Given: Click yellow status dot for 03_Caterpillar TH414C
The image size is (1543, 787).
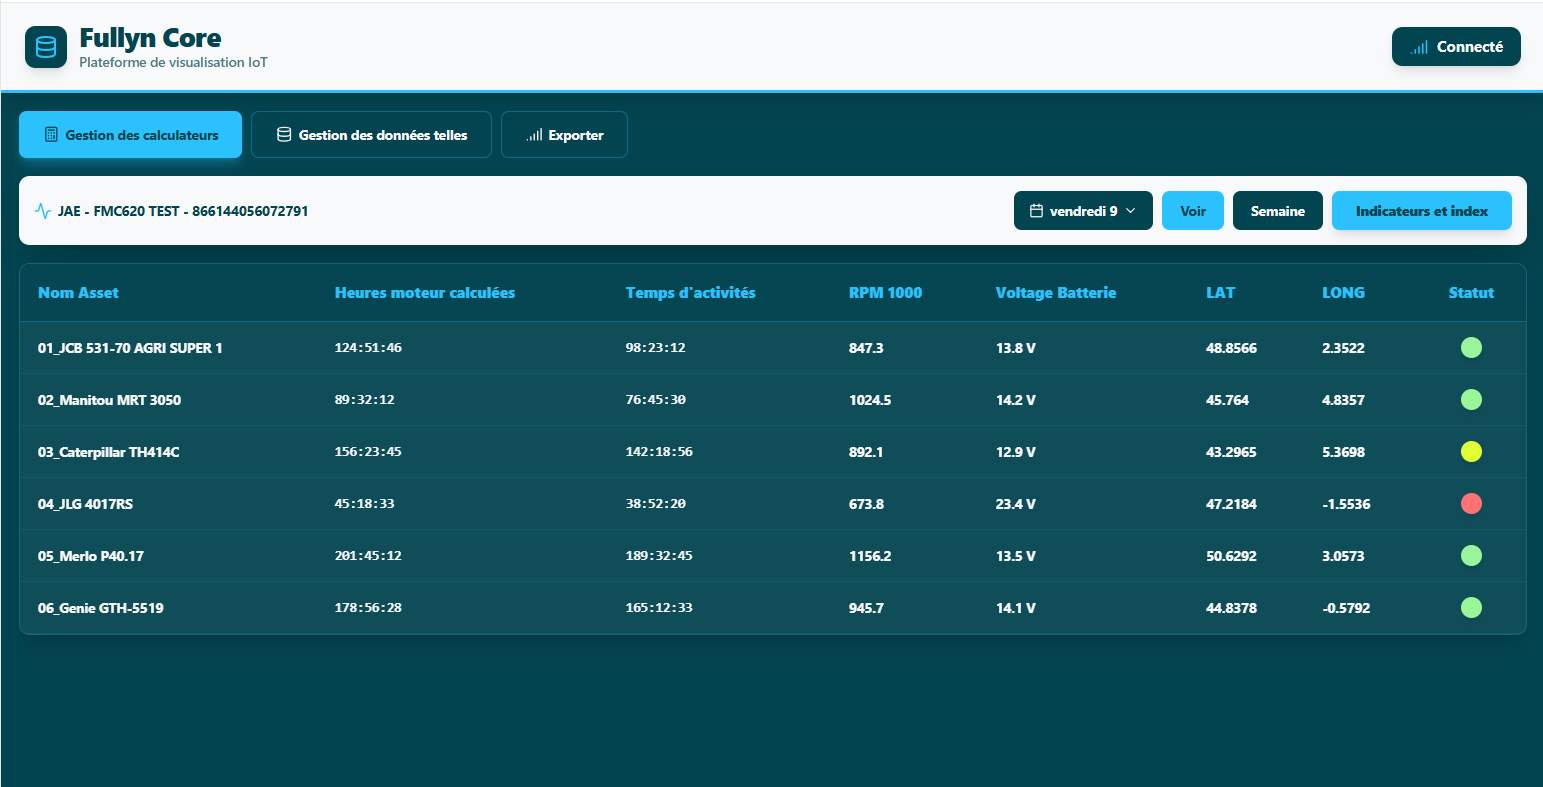Looking at the screenshot, I should point(1471,452).
